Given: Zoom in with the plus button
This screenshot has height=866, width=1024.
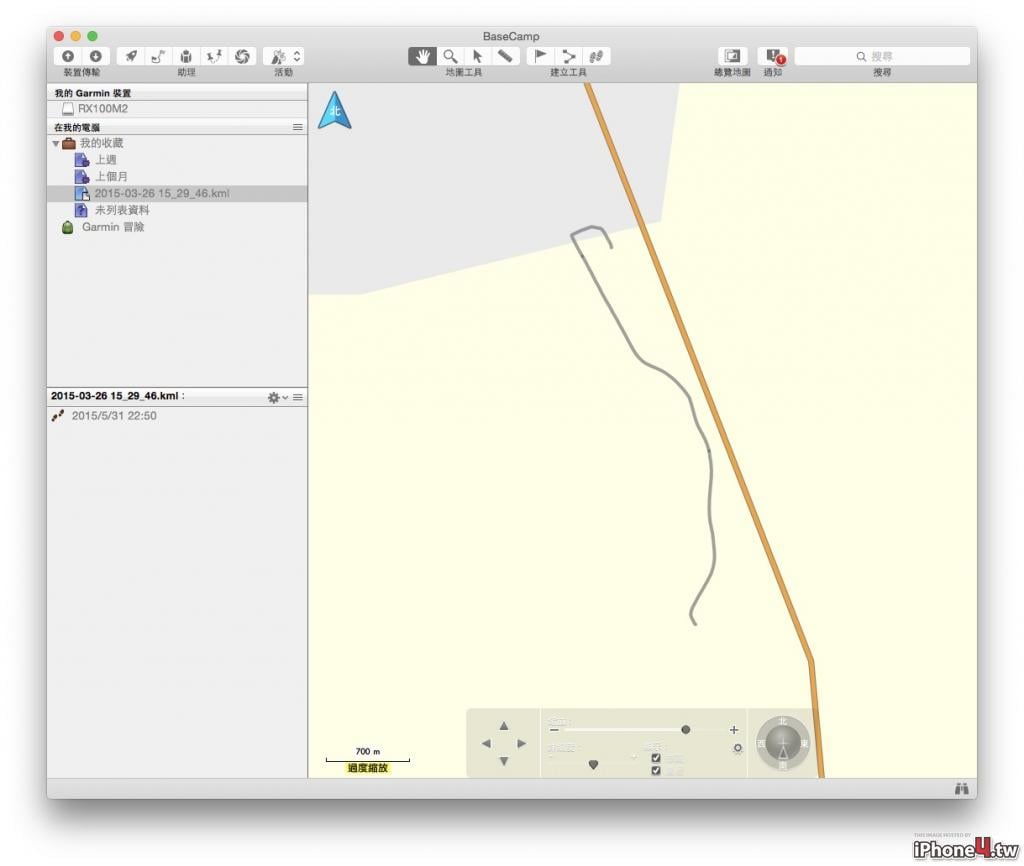Looking at the screenshot, I should pos(734,730).
